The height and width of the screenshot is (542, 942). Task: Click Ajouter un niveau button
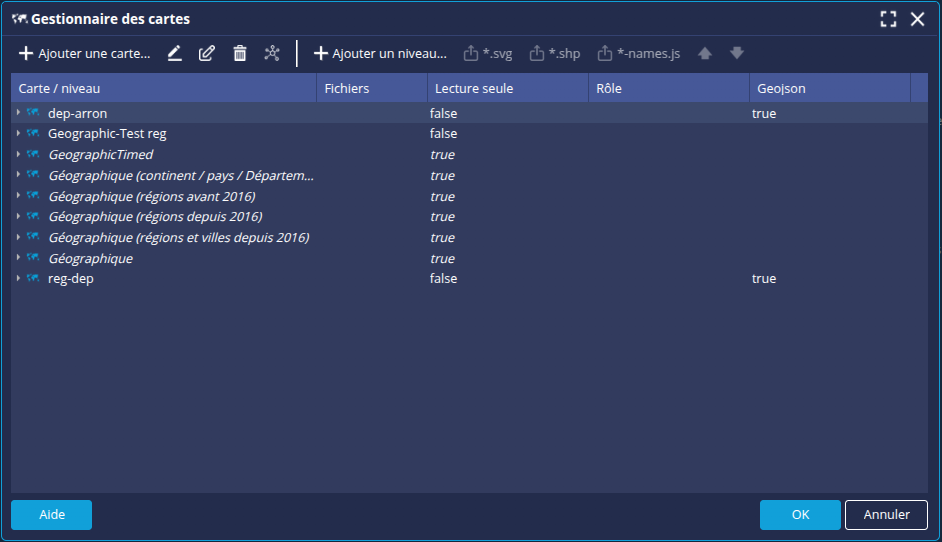pos(380,53)
